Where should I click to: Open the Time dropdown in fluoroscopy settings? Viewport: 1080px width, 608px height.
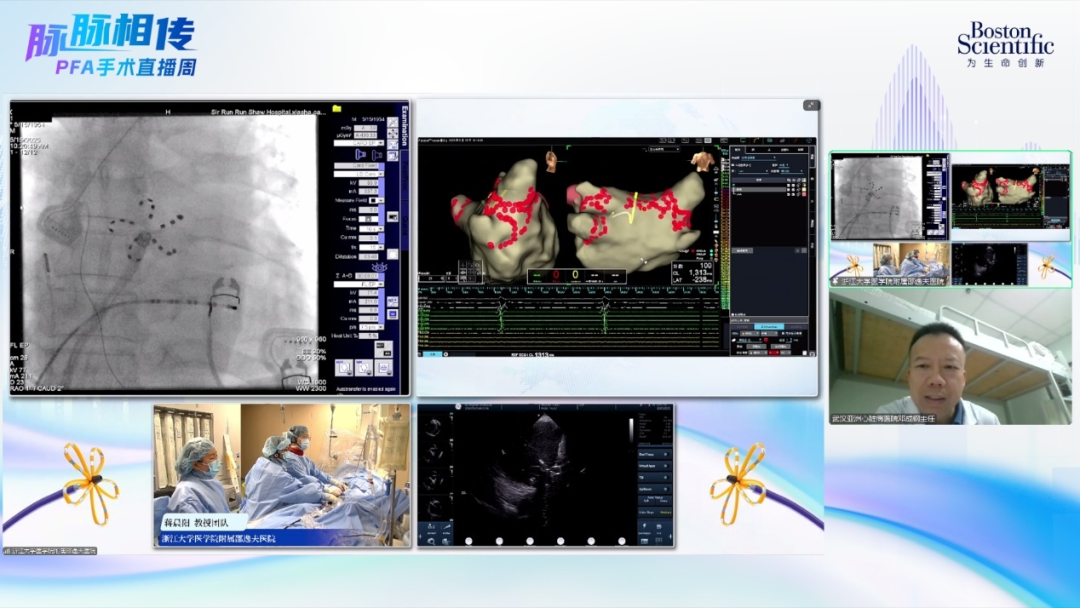coord(372,228)
